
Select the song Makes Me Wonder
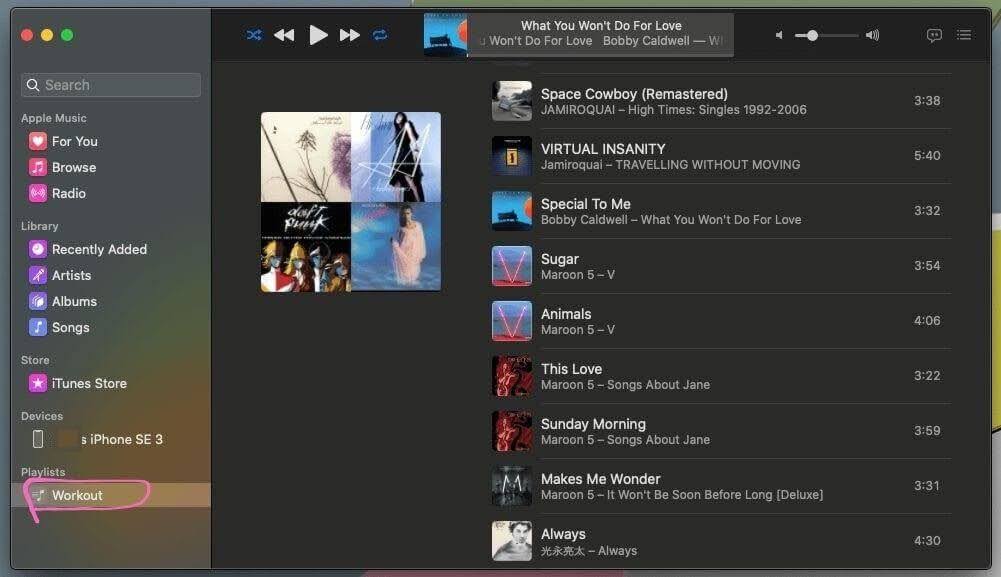pyautogui.click(x=721, y=485)
